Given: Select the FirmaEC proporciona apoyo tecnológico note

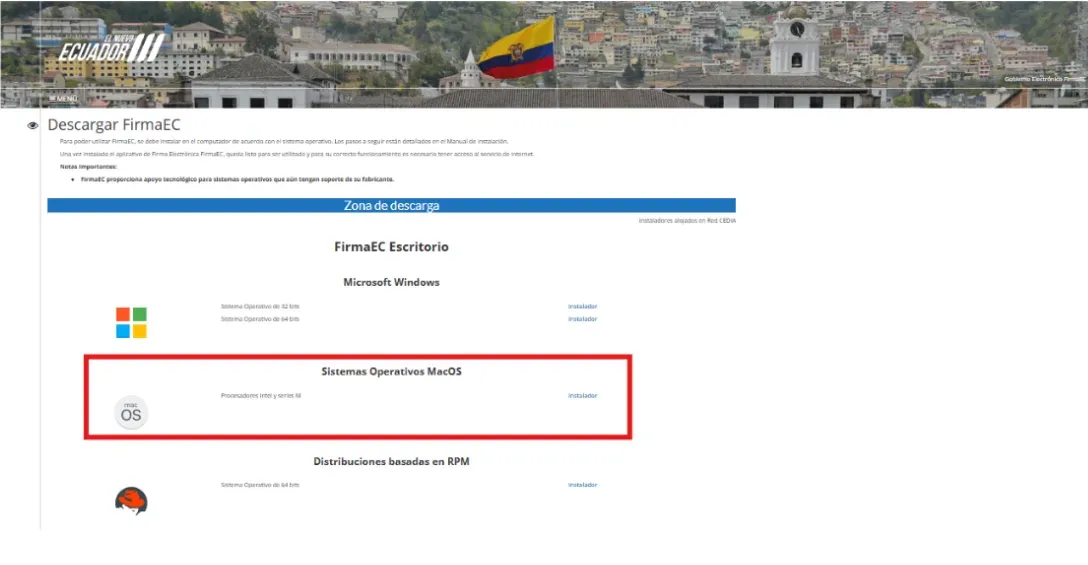Looking at the screenshot, I should tap(237, 179).
